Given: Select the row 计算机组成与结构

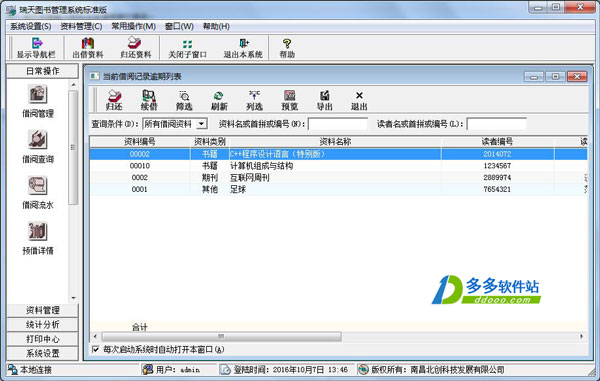Looking at the screenshot, I should coord(339,166).
